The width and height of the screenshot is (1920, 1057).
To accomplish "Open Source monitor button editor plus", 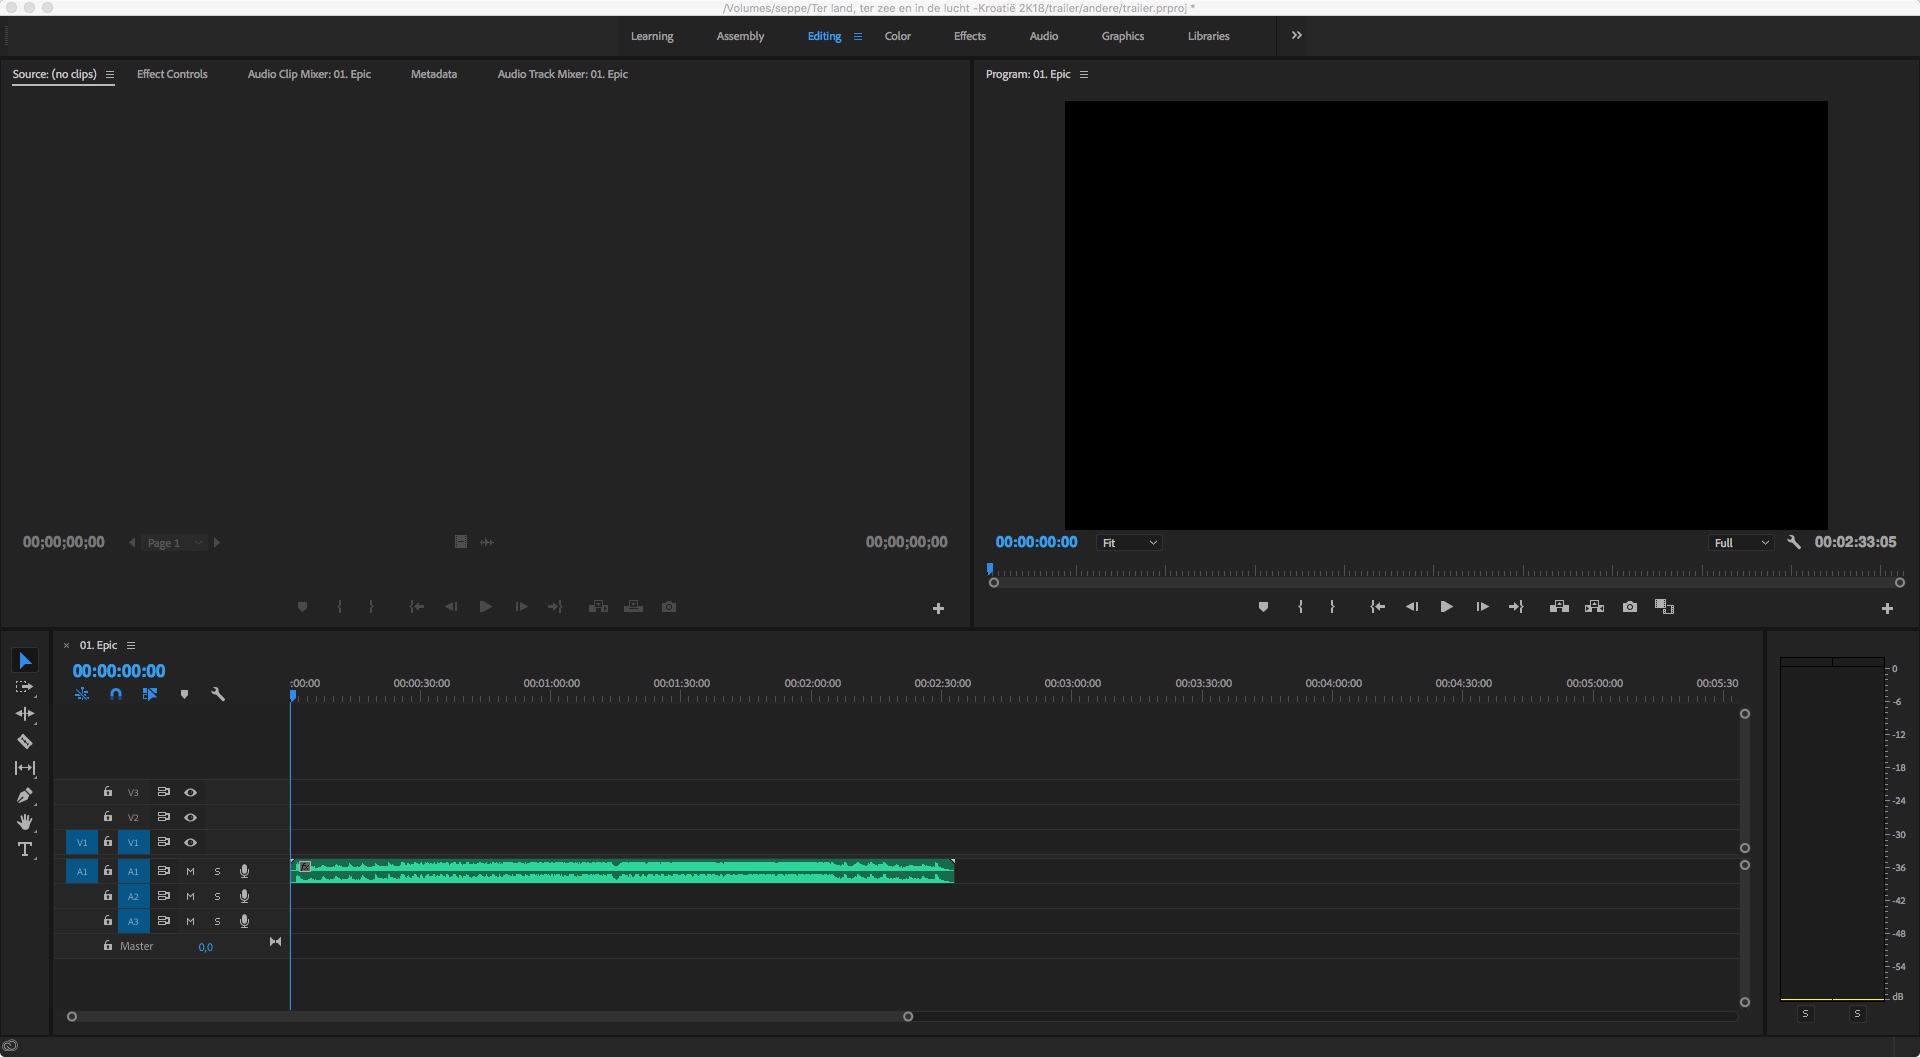I will tap(938, 608).
